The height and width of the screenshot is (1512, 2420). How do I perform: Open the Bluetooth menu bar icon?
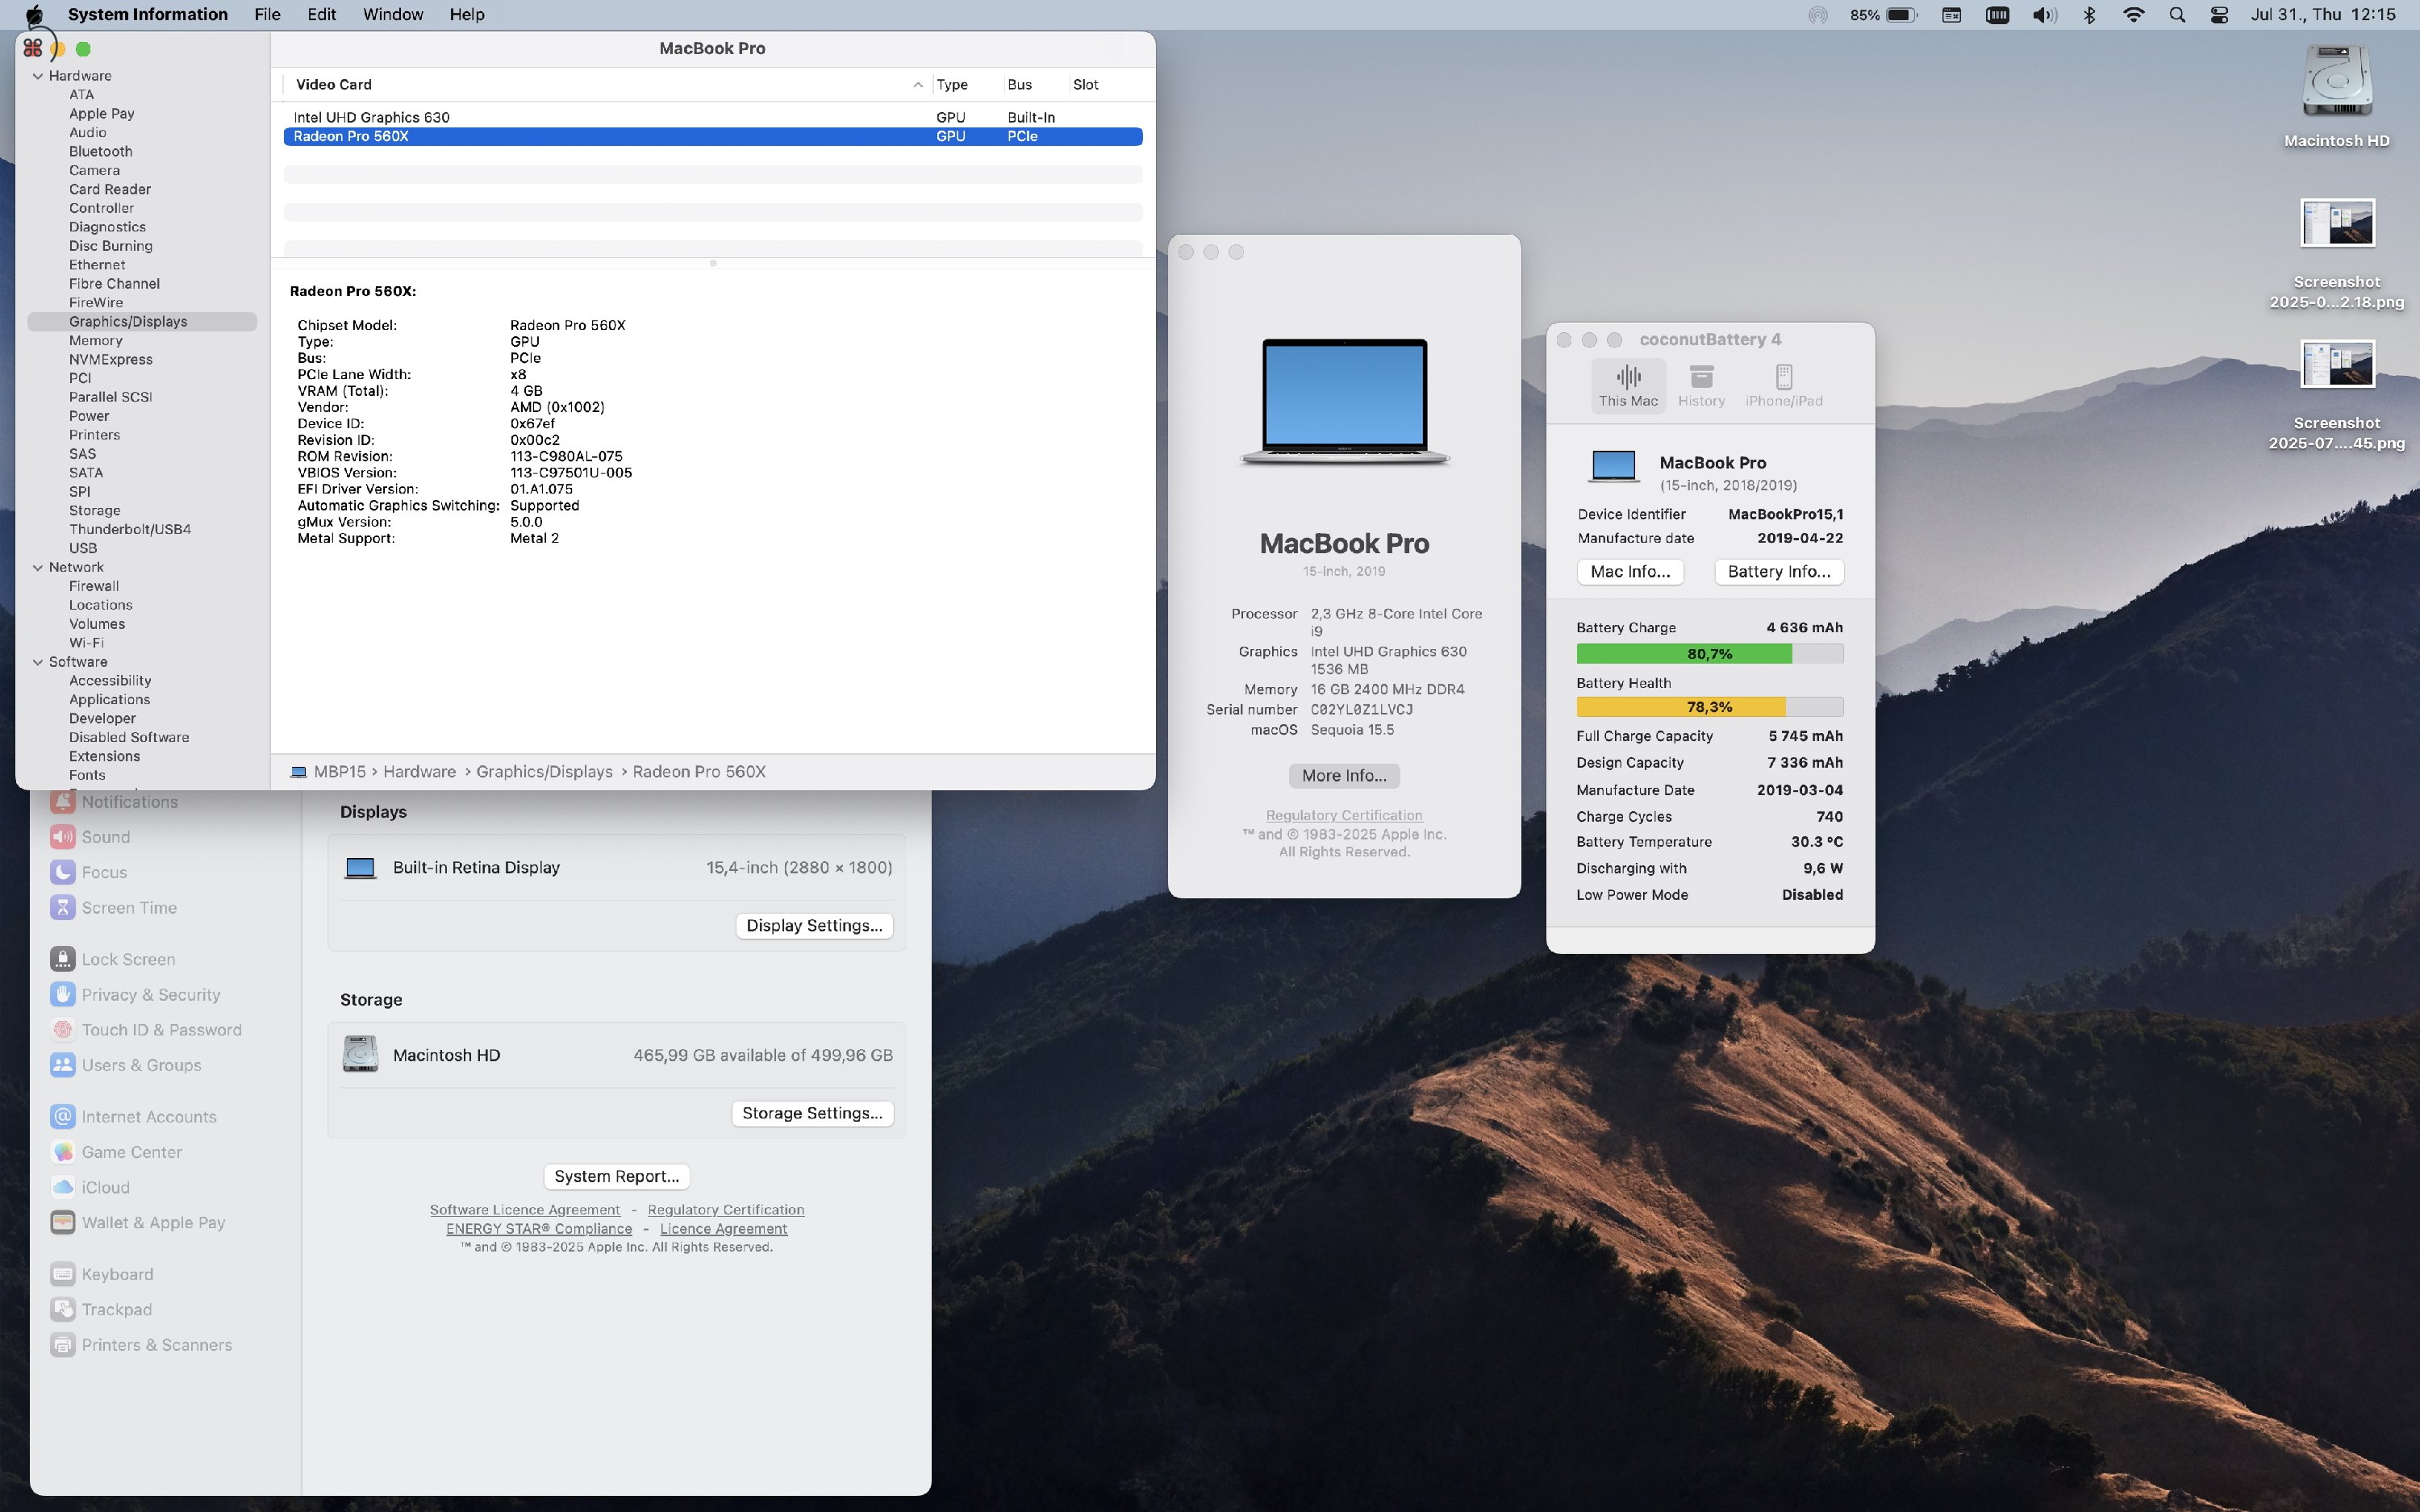[x=2089, y=15]
